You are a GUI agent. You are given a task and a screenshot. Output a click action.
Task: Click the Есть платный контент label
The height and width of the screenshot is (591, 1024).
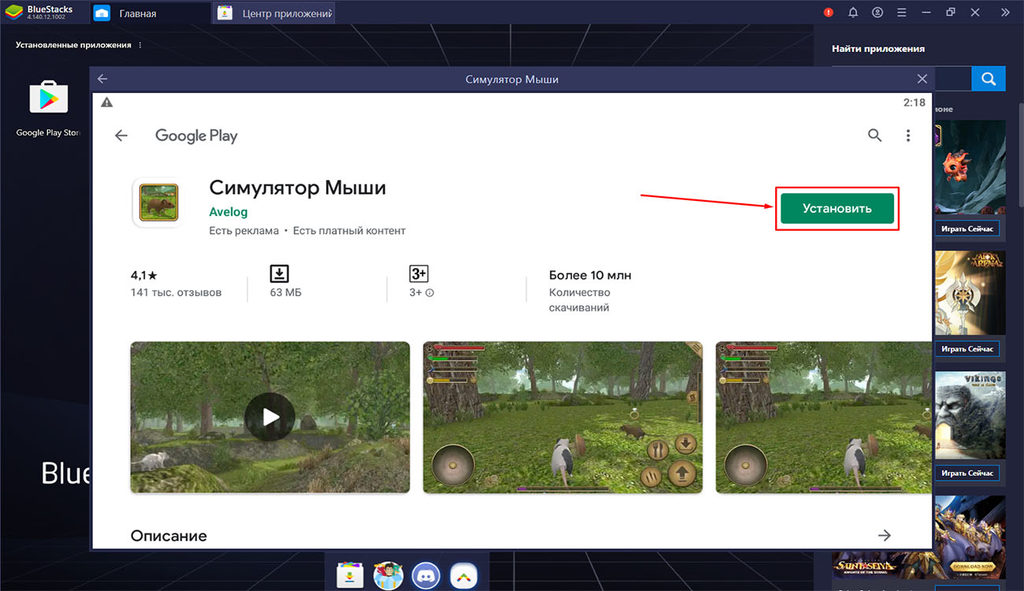click(349, 231)
